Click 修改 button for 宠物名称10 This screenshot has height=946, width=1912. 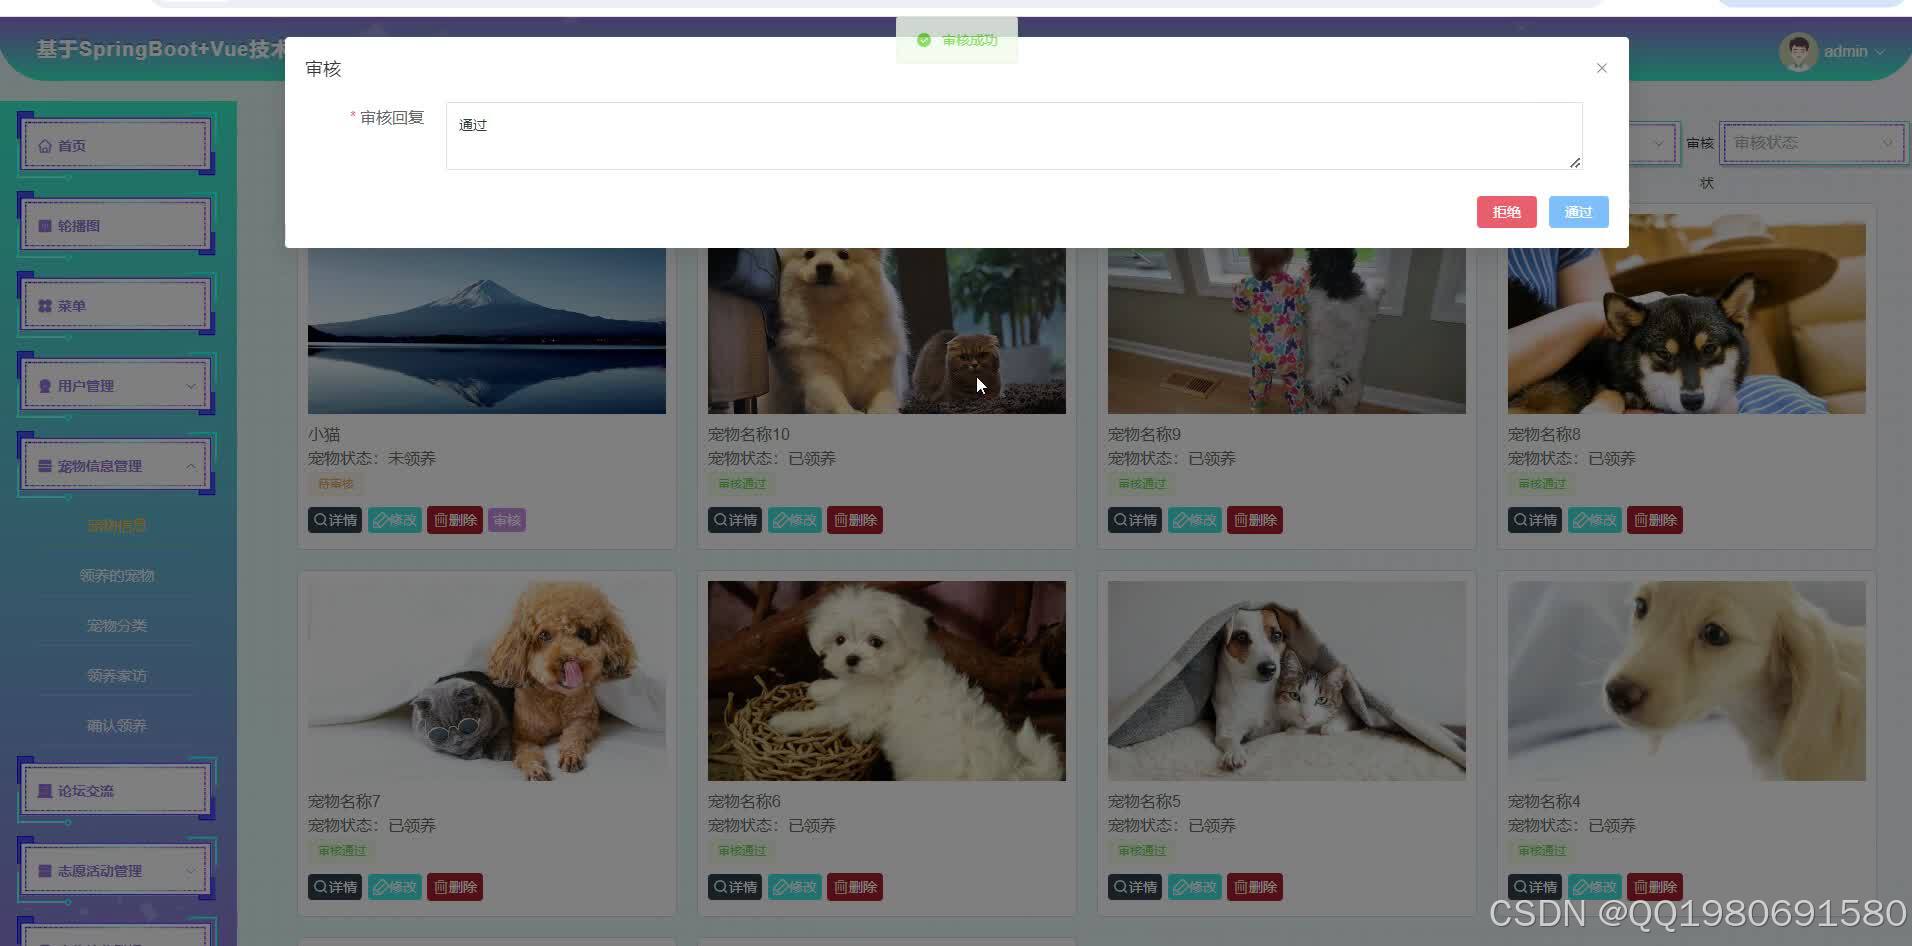point(795,520)
